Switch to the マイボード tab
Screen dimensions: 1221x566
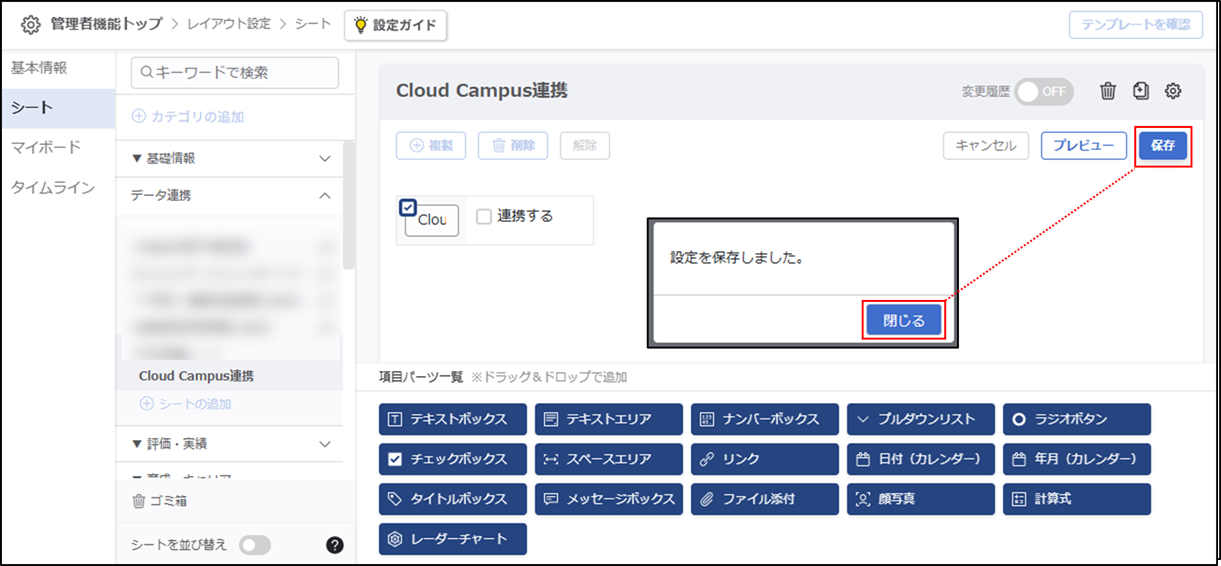(57, 148)
